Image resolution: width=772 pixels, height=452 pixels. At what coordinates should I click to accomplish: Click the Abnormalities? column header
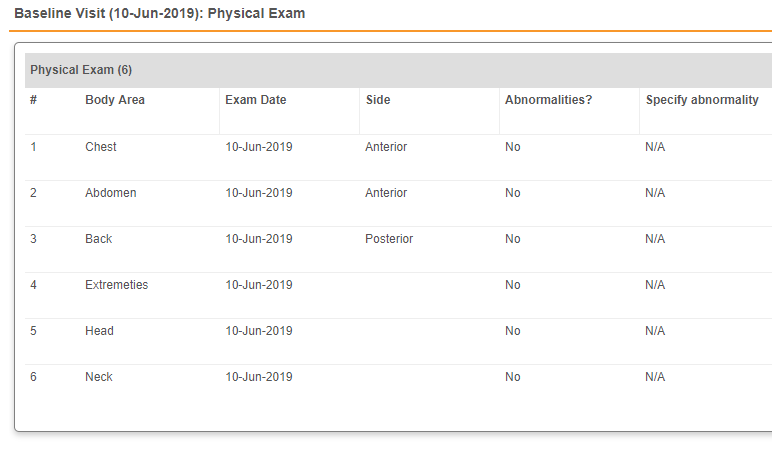[548, 100]
